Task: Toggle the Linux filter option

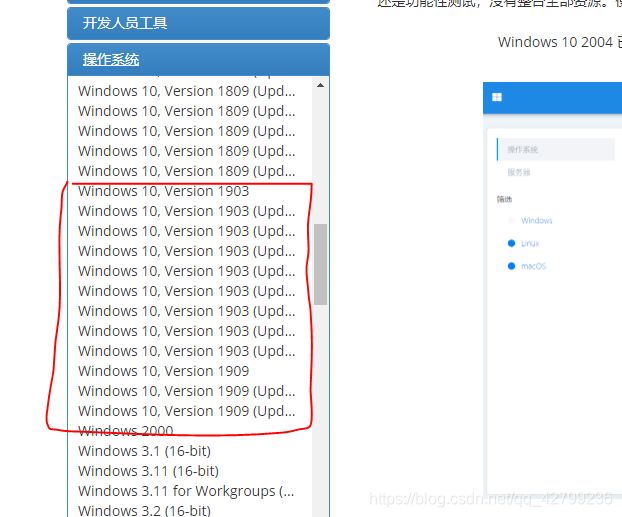Action: pos(524,243)
